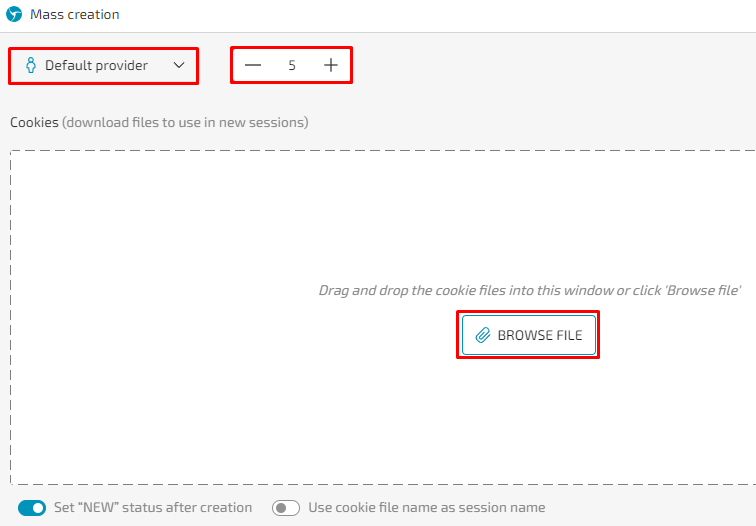Expand the provider list via chevron arrow
Screen dimensions: 756x526
pos(179,65)
